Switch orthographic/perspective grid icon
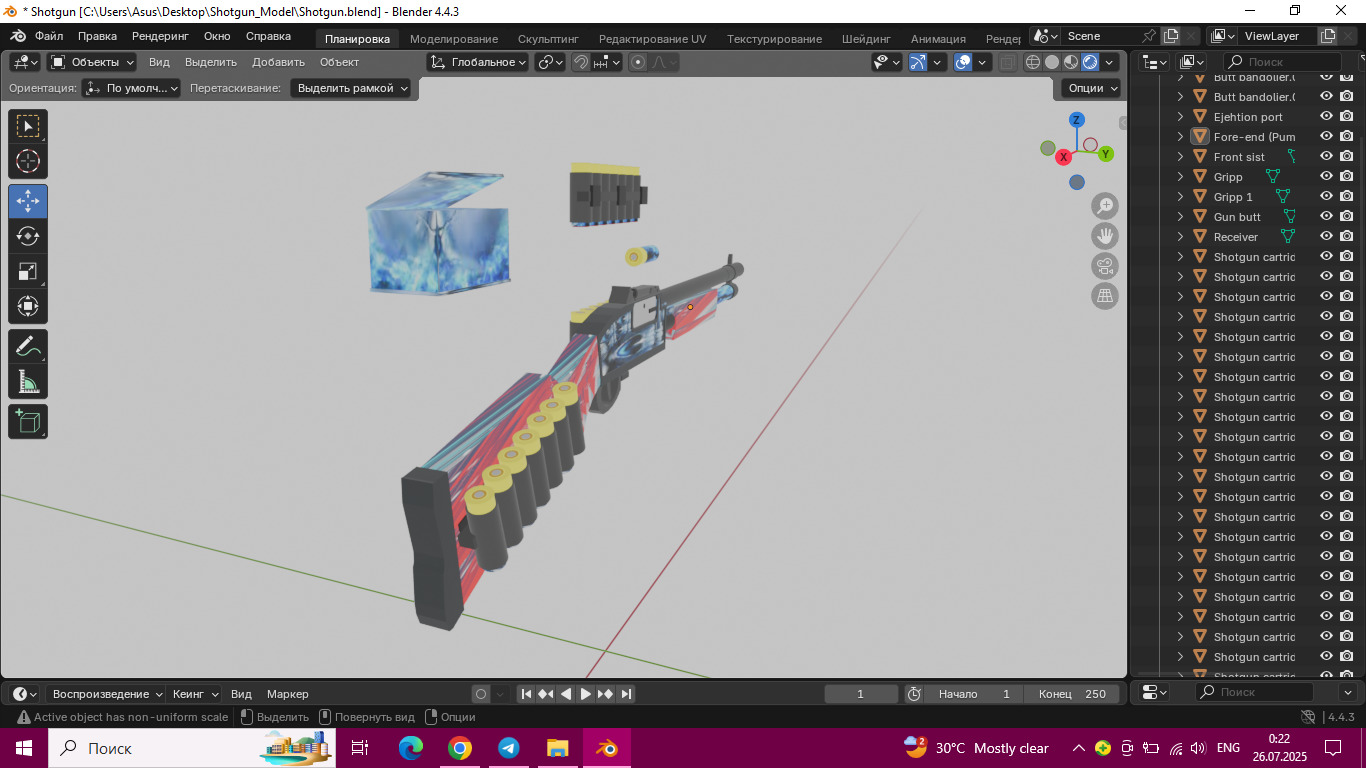1366x768 pixels. (1105, 296)
